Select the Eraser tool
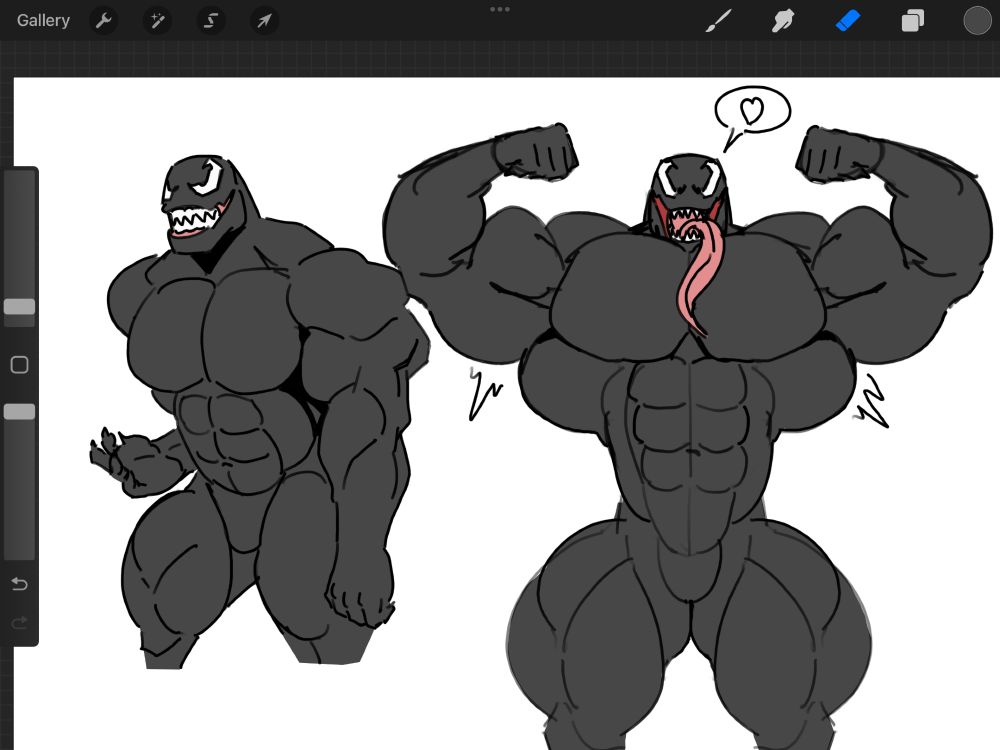Screen dimensions: 1000x750 848,20
